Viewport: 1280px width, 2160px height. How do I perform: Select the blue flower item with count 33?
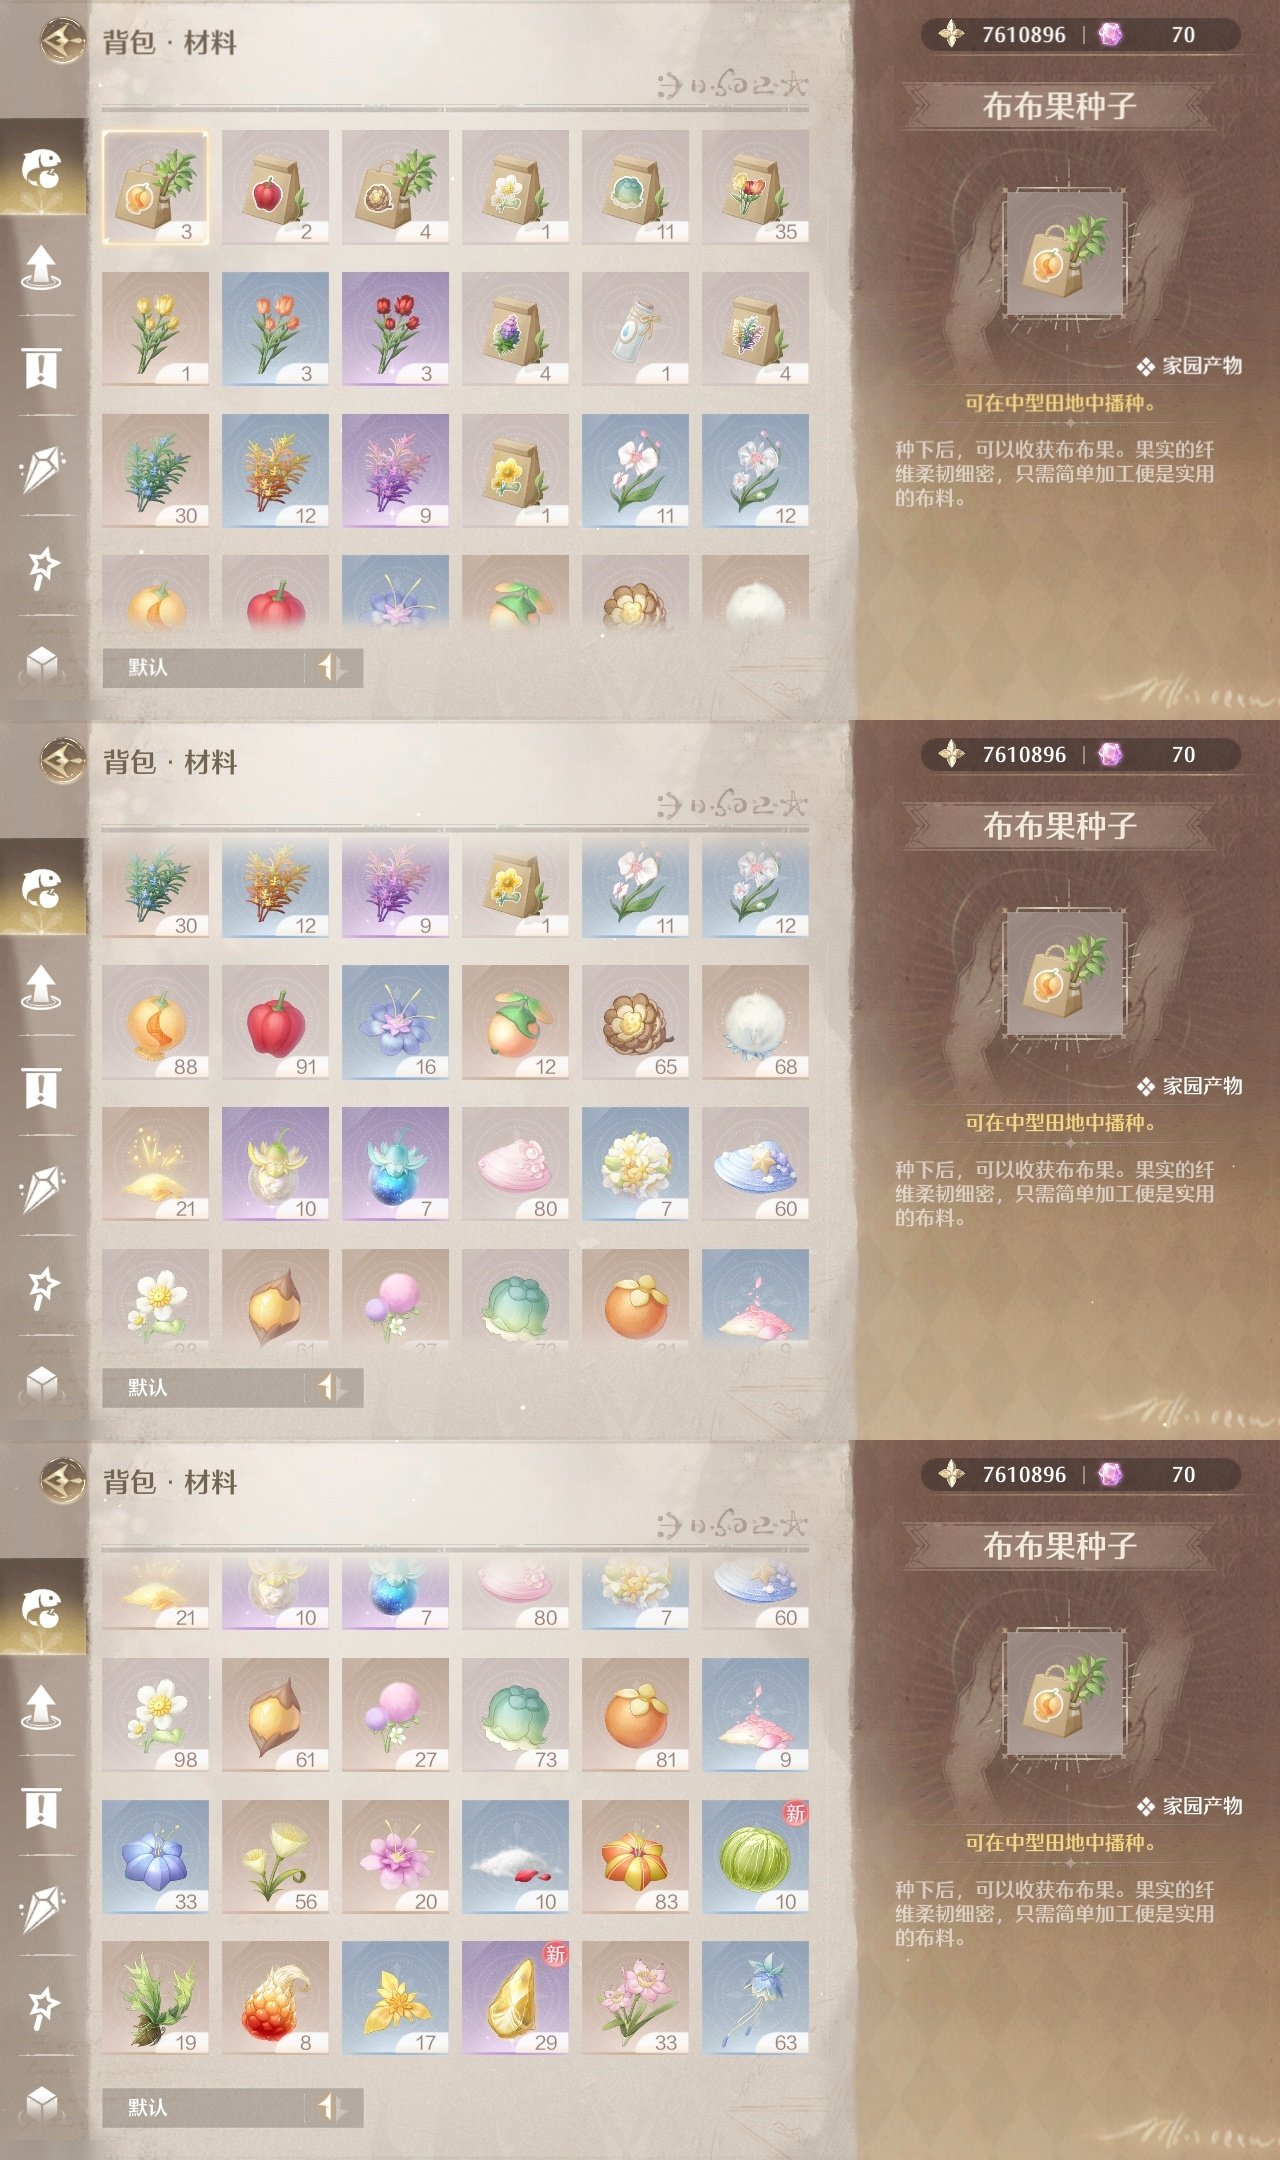[x=155, y=1858]
